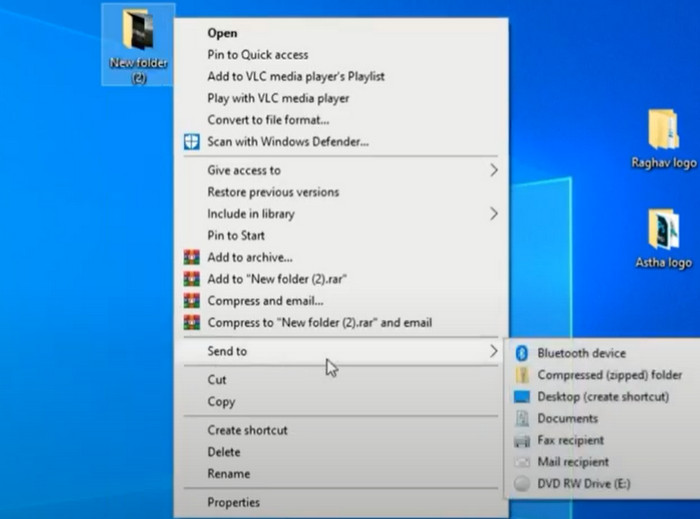Click the "Astha logo" label text

(x=664, y=262)
